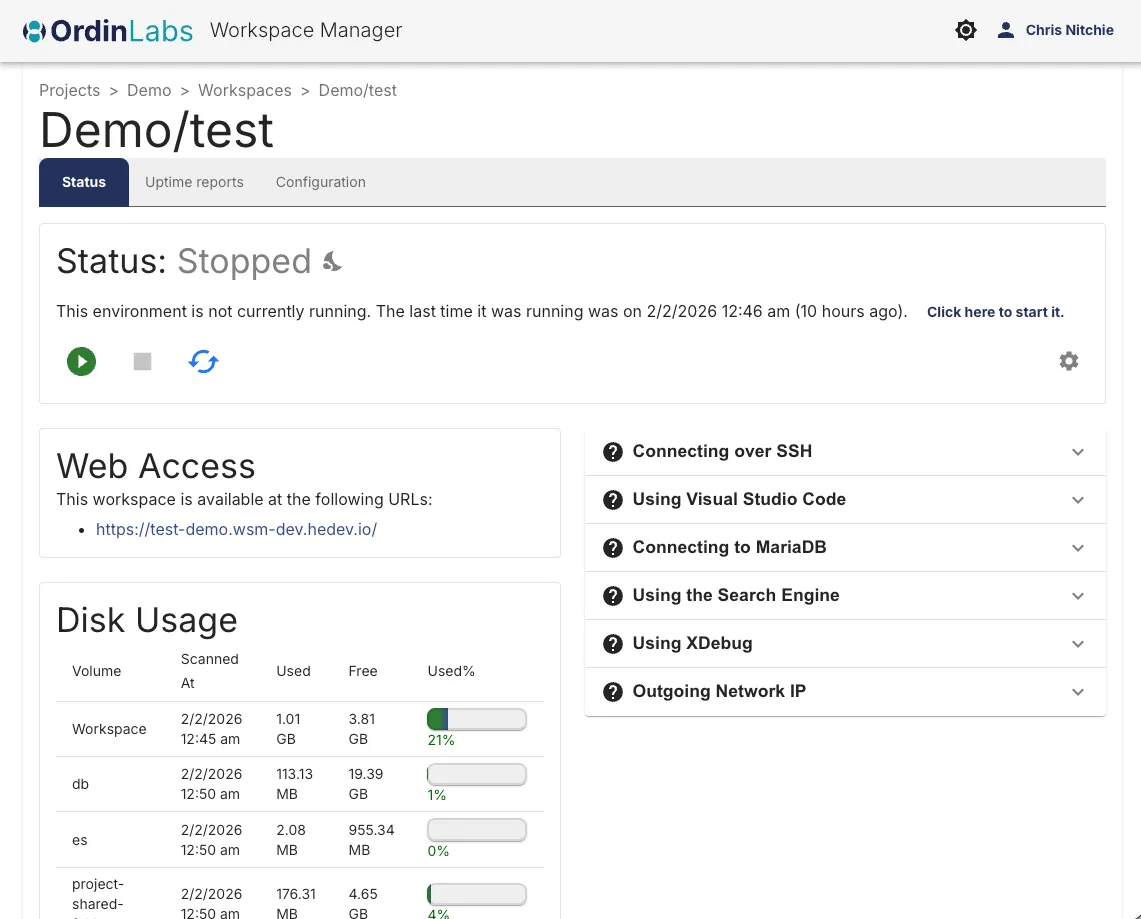The height and width of the screenshot is (919, 1141).
Task: Switch to the Uptime reports tab
Action: coord(194,182)
